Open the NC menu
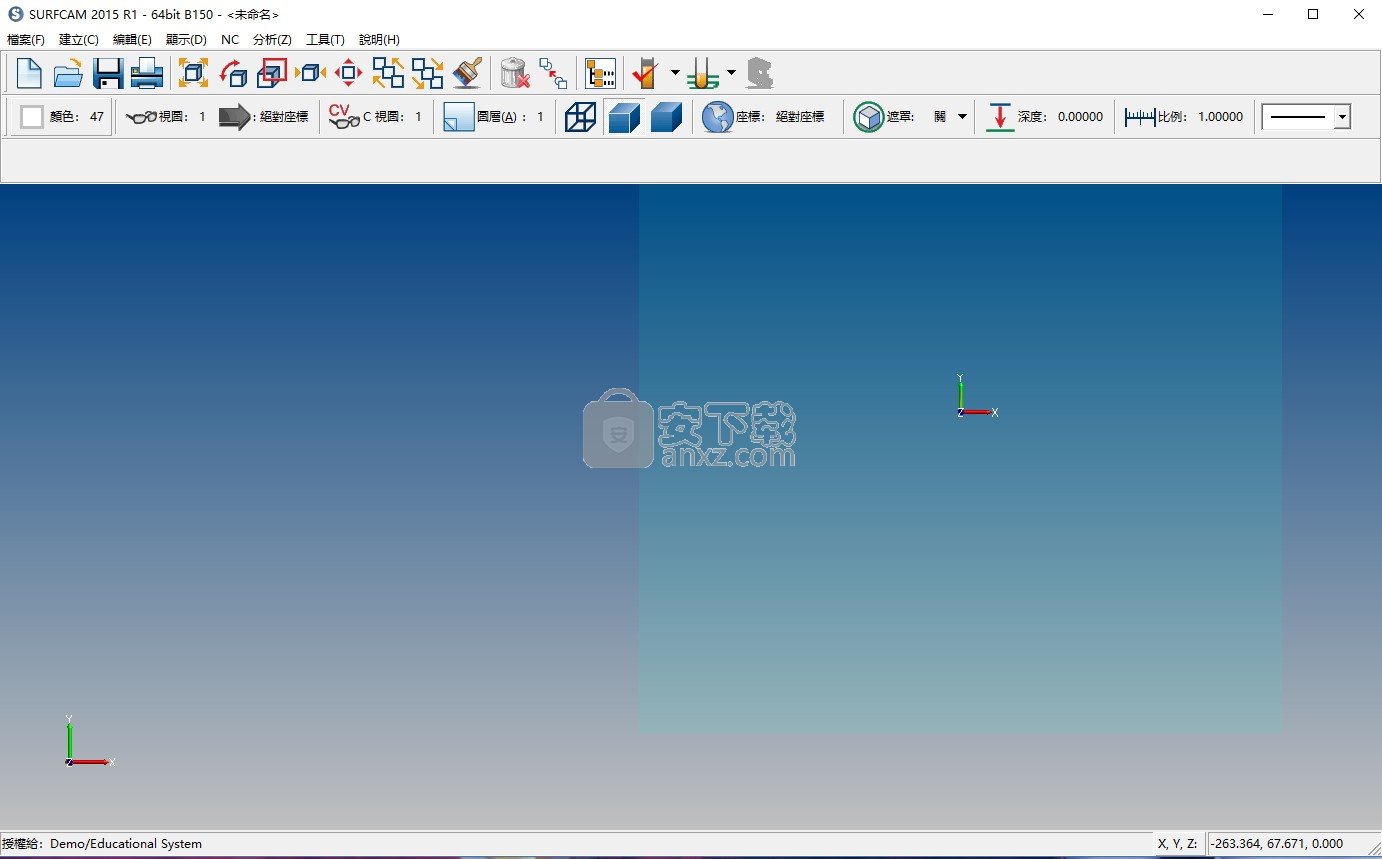Screen dimensions: 1382x859 (230, 40)
